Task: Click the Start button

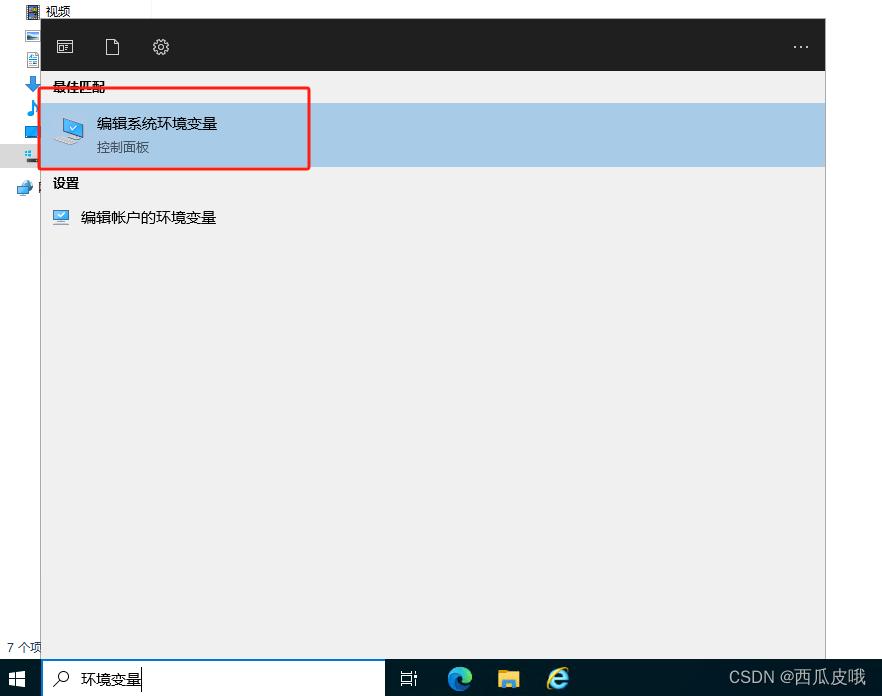Action: [16, 678]
